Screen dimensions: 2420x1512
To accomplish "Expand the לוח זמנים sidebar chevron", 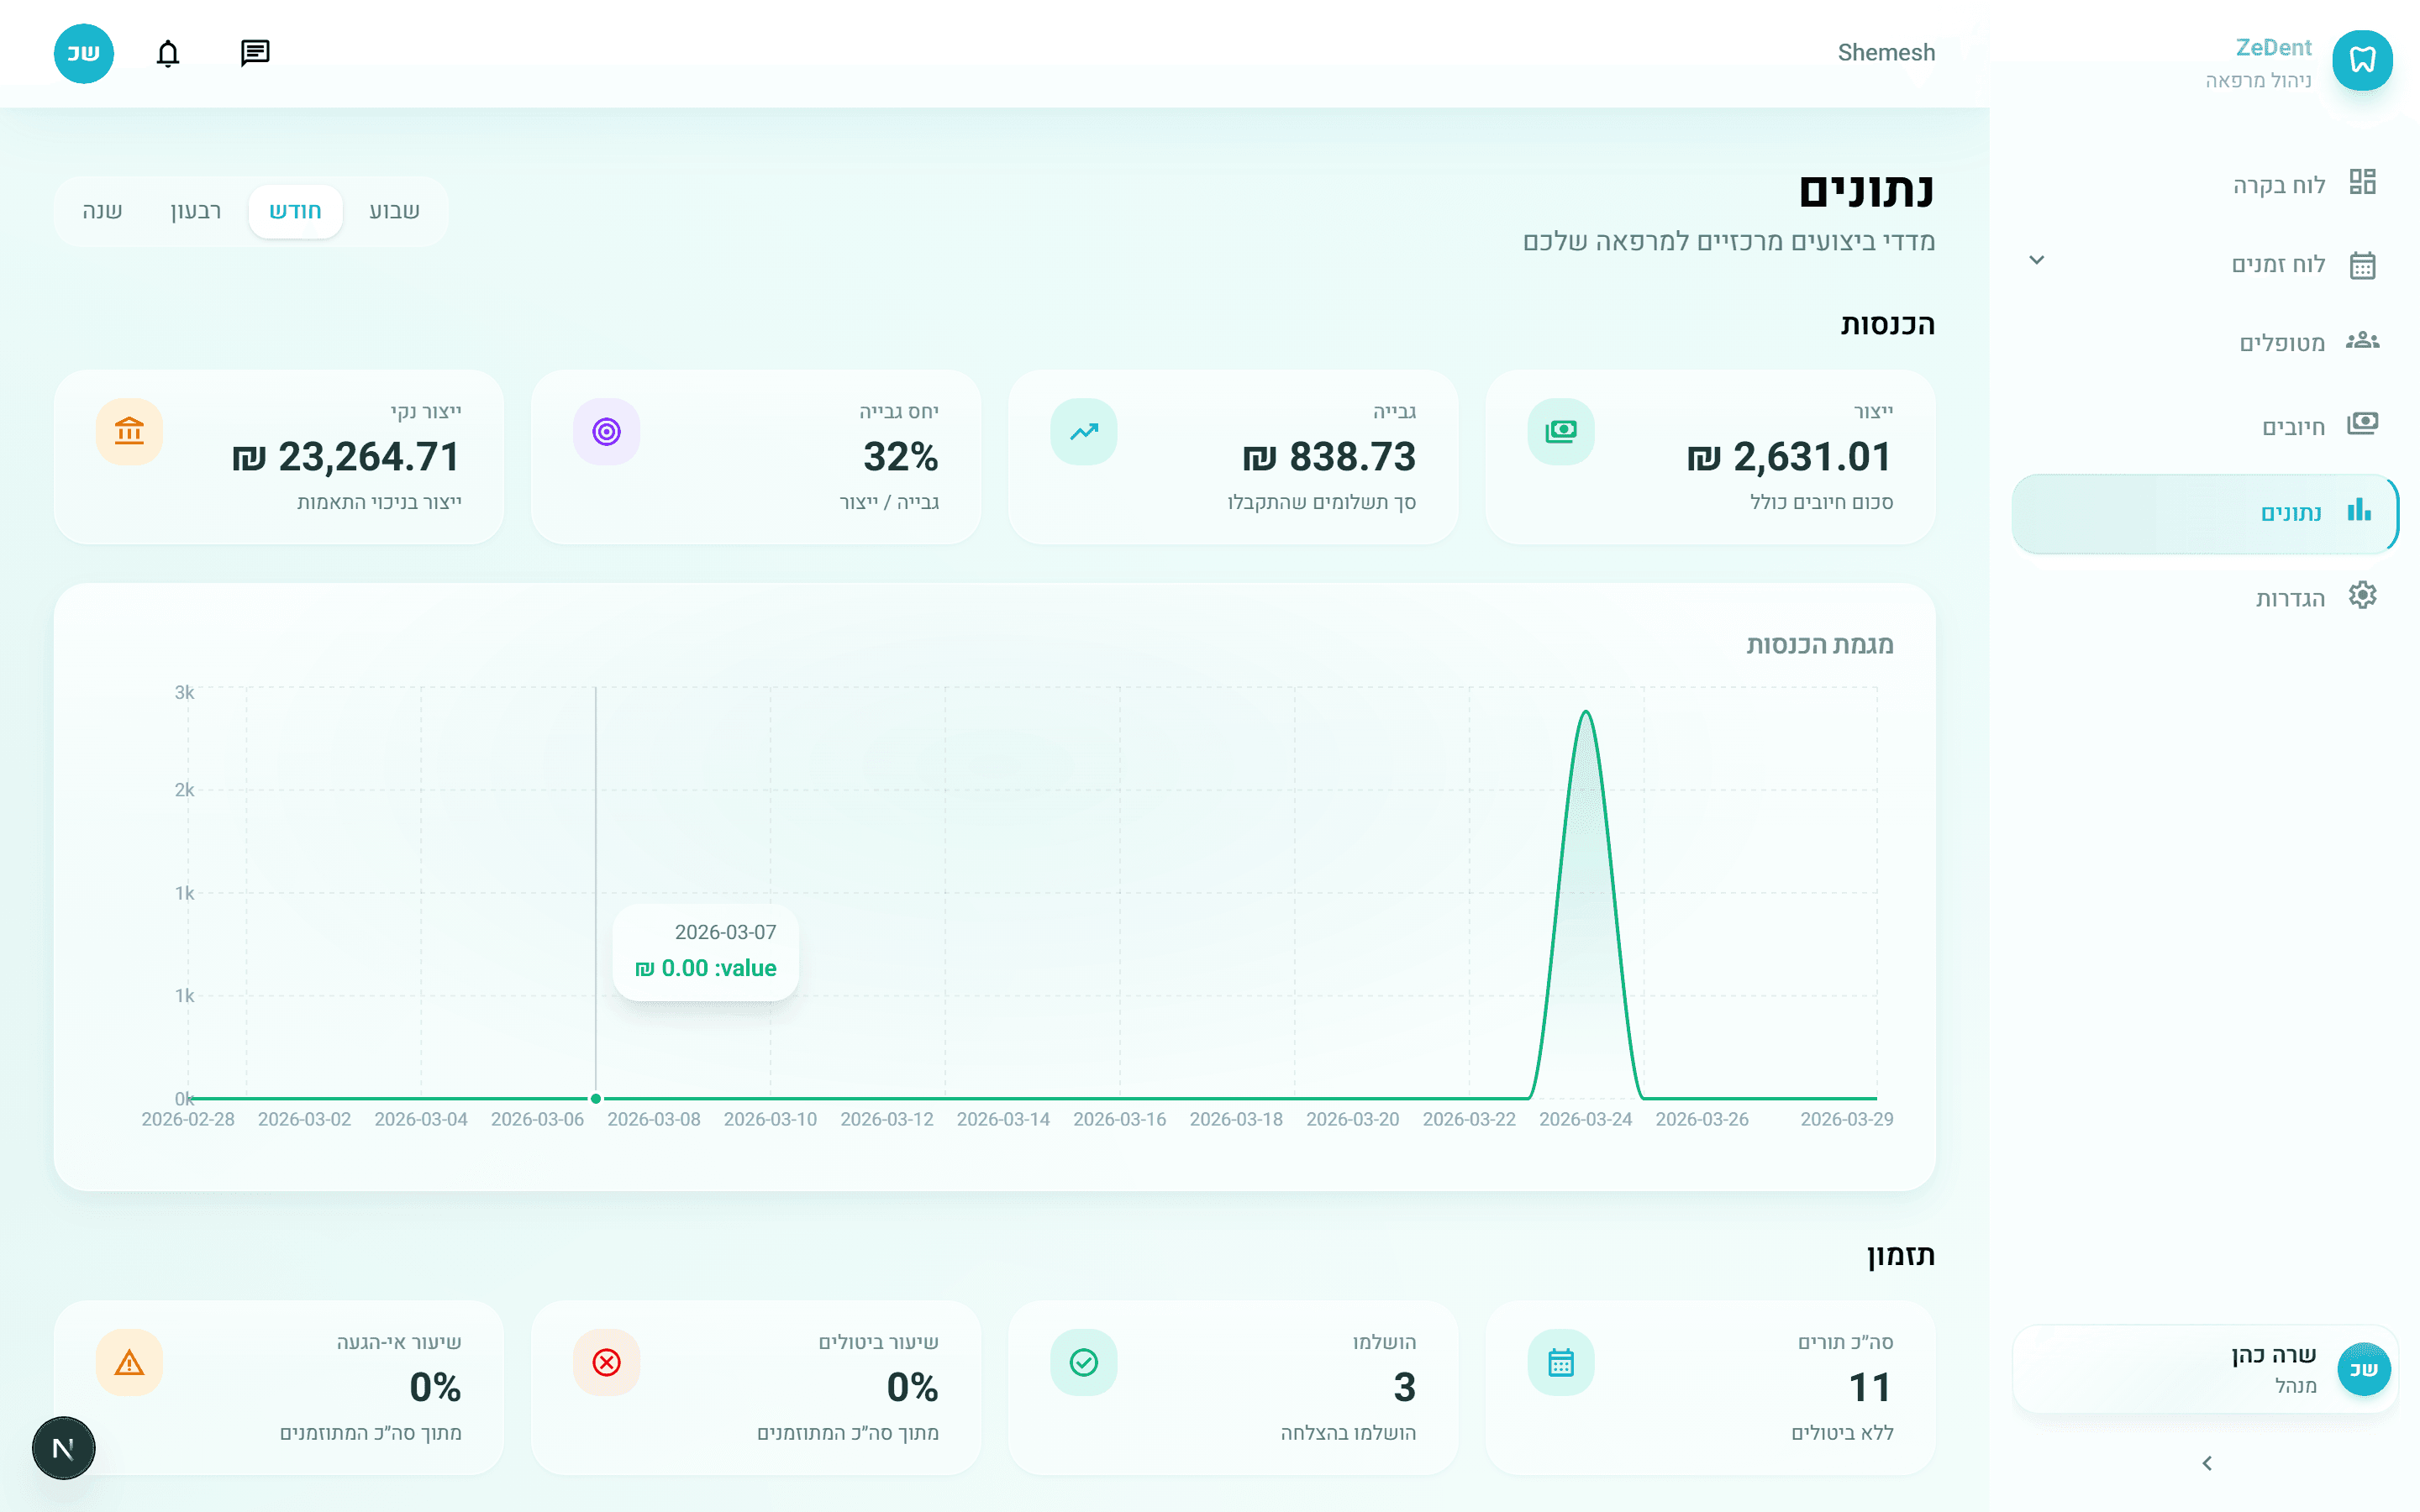I will (2036, 260).
